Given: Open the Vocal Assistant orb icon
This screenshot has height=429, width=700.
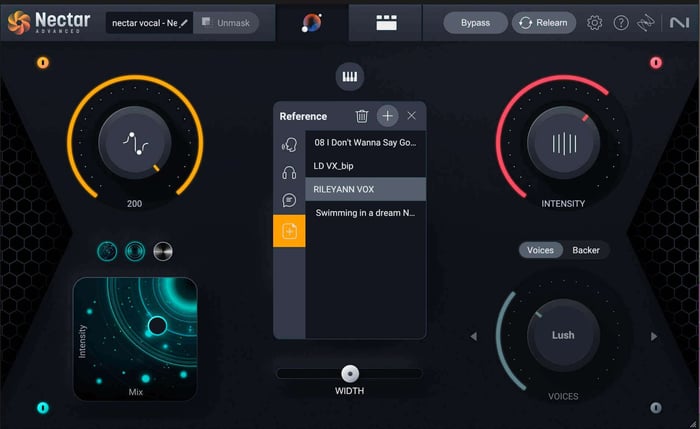Looking at the screenshot, I should pyautogui.click(x=312, y=23).
